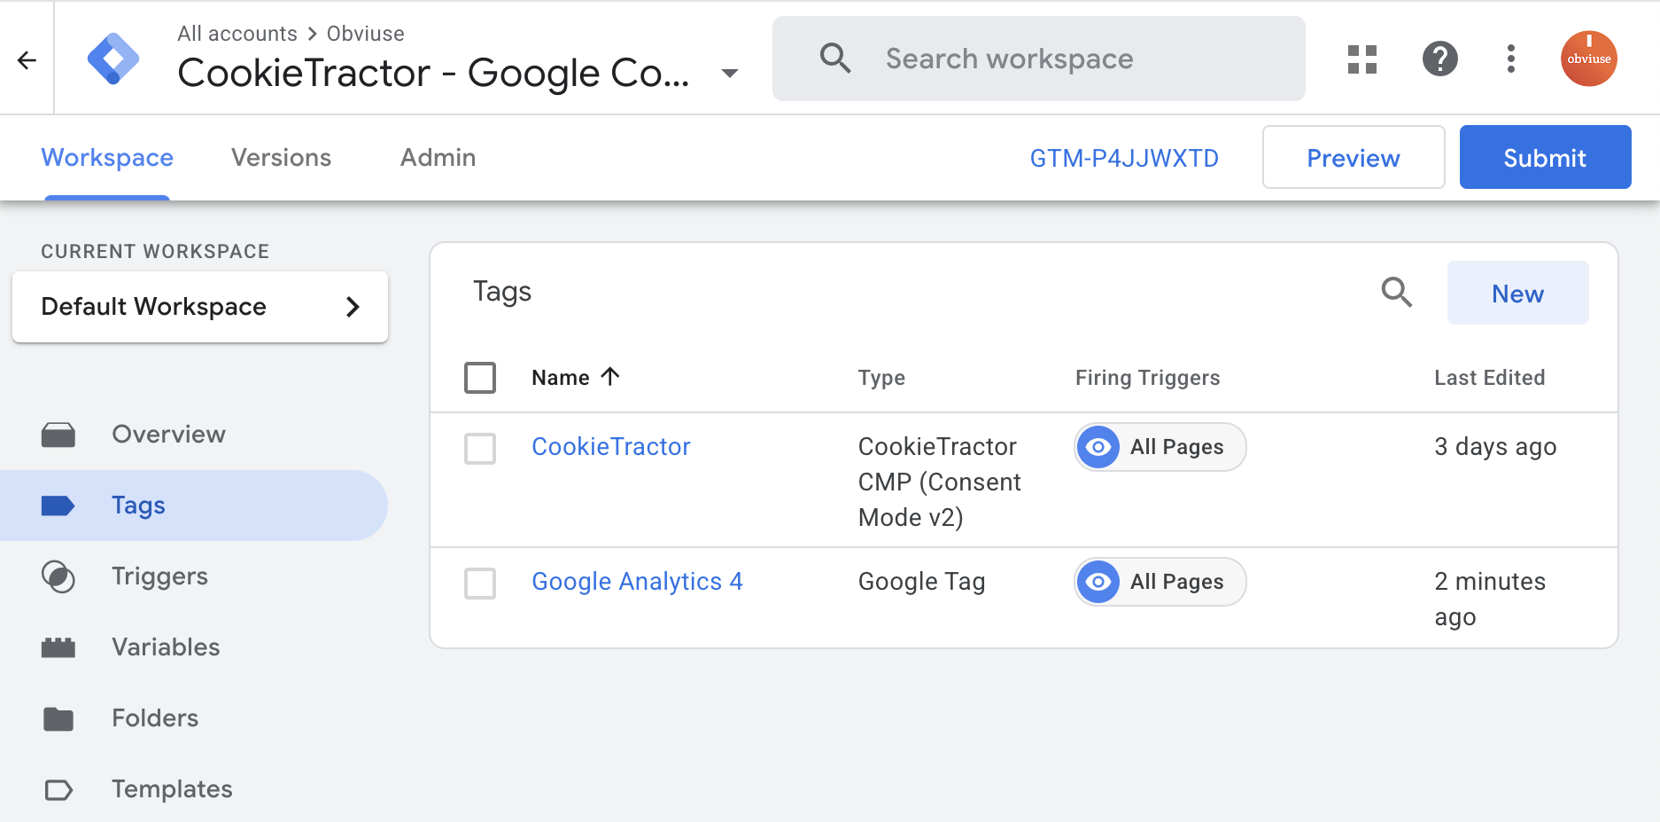
Task: Click the eye icon in Google Analytics 4's chip
Action: coord(1098,582)
